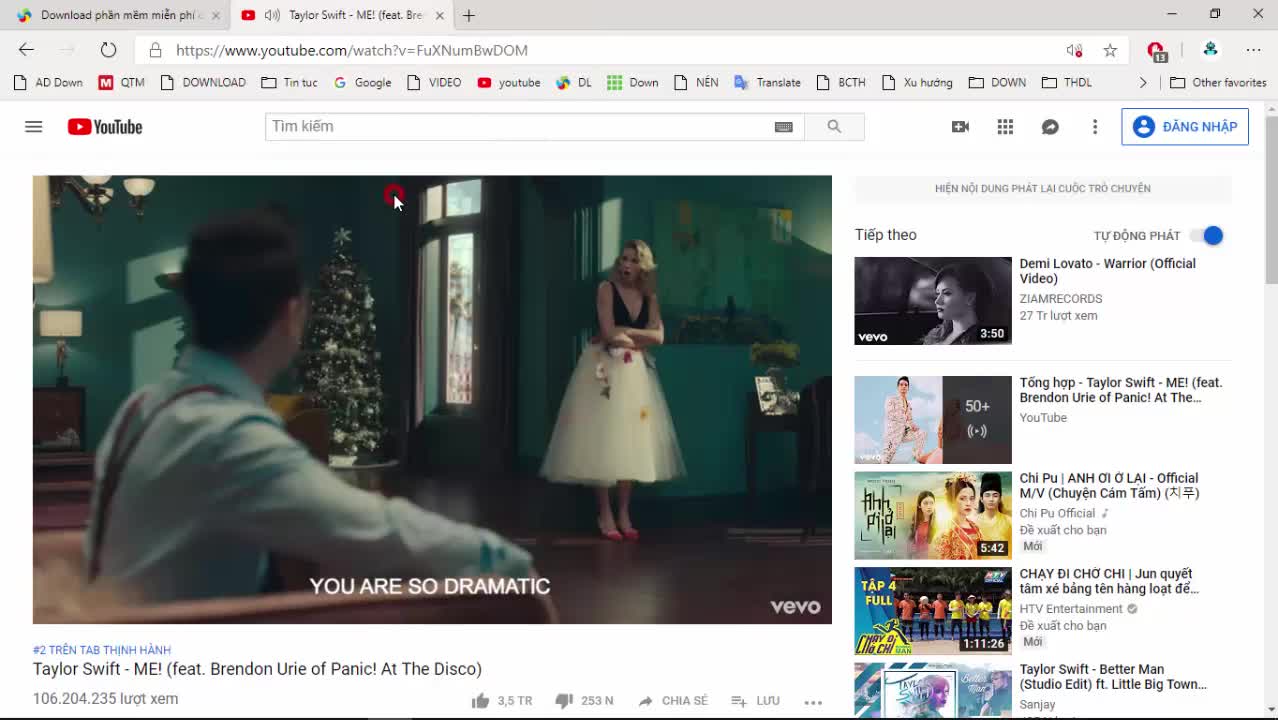Open the QTM bookmark
This screenshot has height=720, width=1278.
point(122,83)
